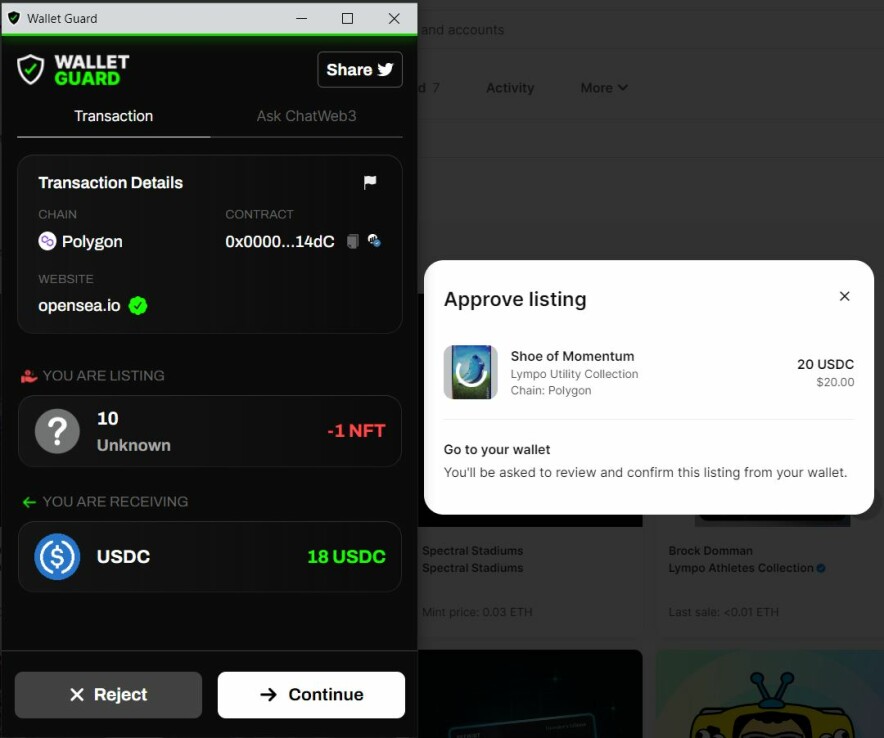
Task: Open the contract in the block explorer icon
Action: pyautogui.click(x=374, y=240)
